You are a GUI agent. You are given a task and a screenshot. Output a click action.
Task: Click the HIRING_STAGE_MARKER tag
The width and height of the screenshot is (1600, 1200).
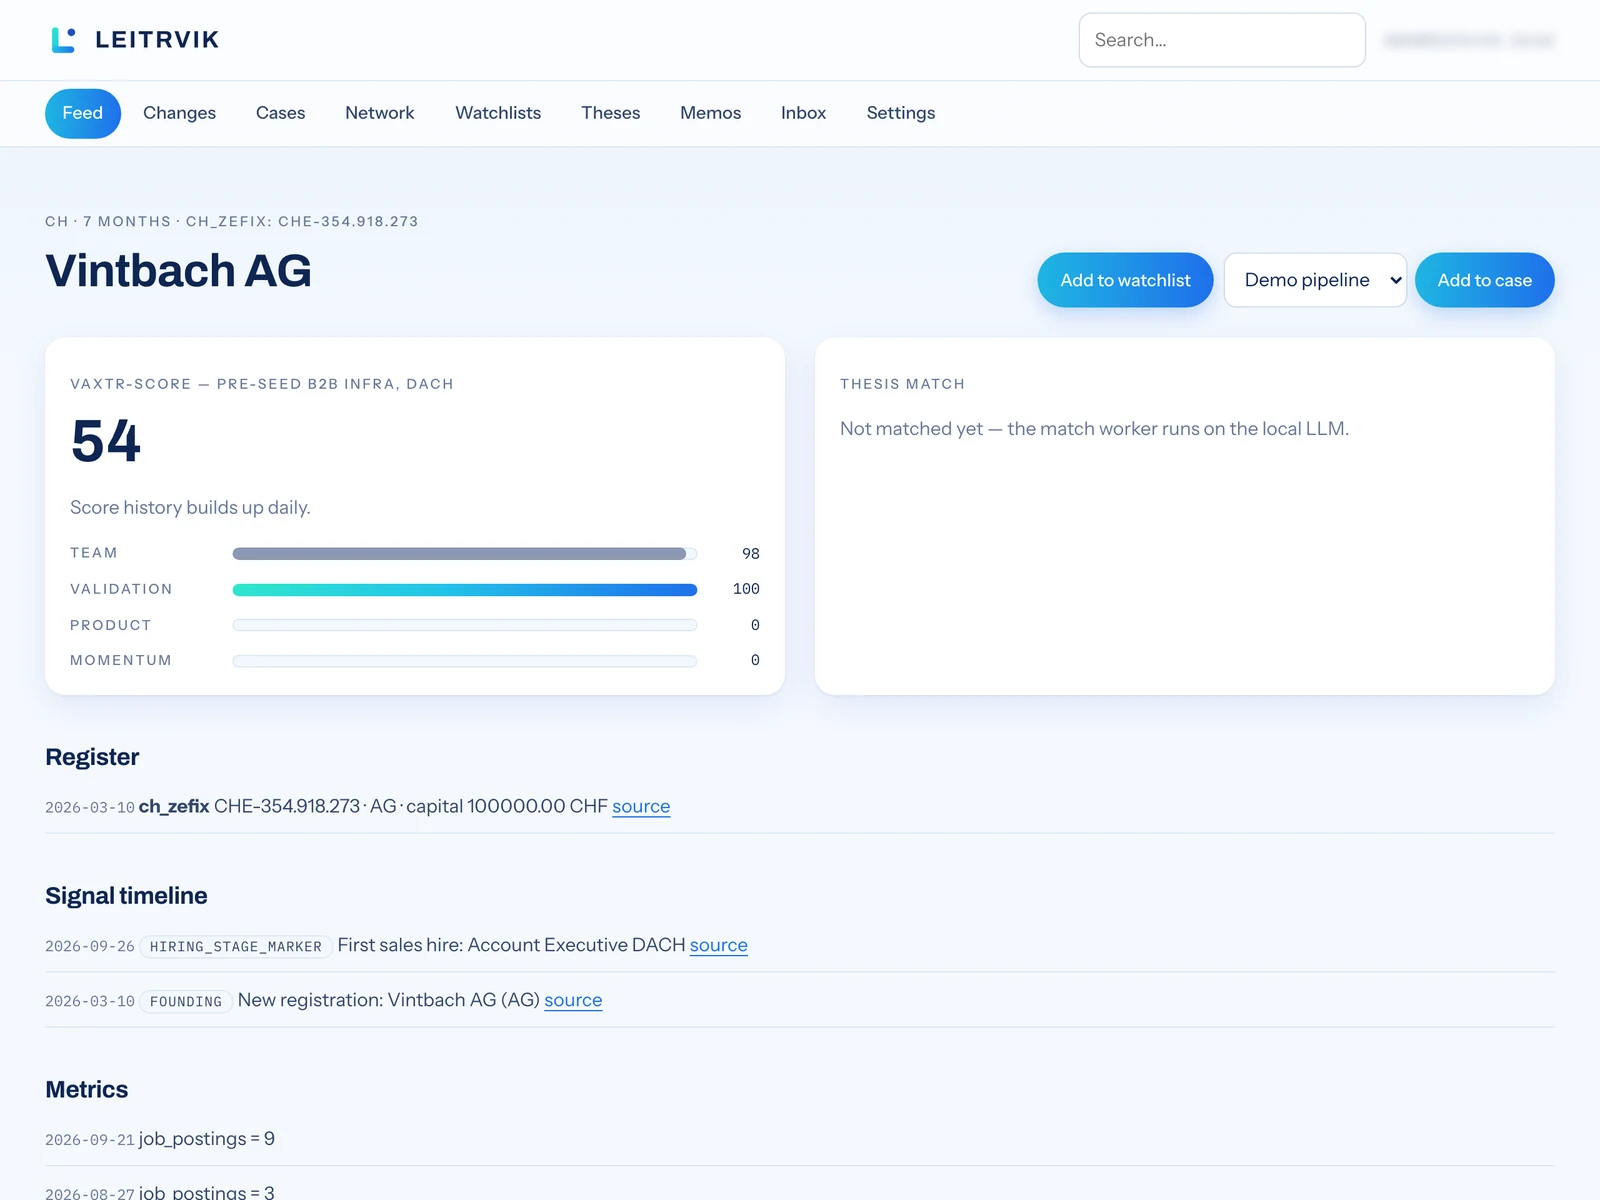(x=235, y=946)
